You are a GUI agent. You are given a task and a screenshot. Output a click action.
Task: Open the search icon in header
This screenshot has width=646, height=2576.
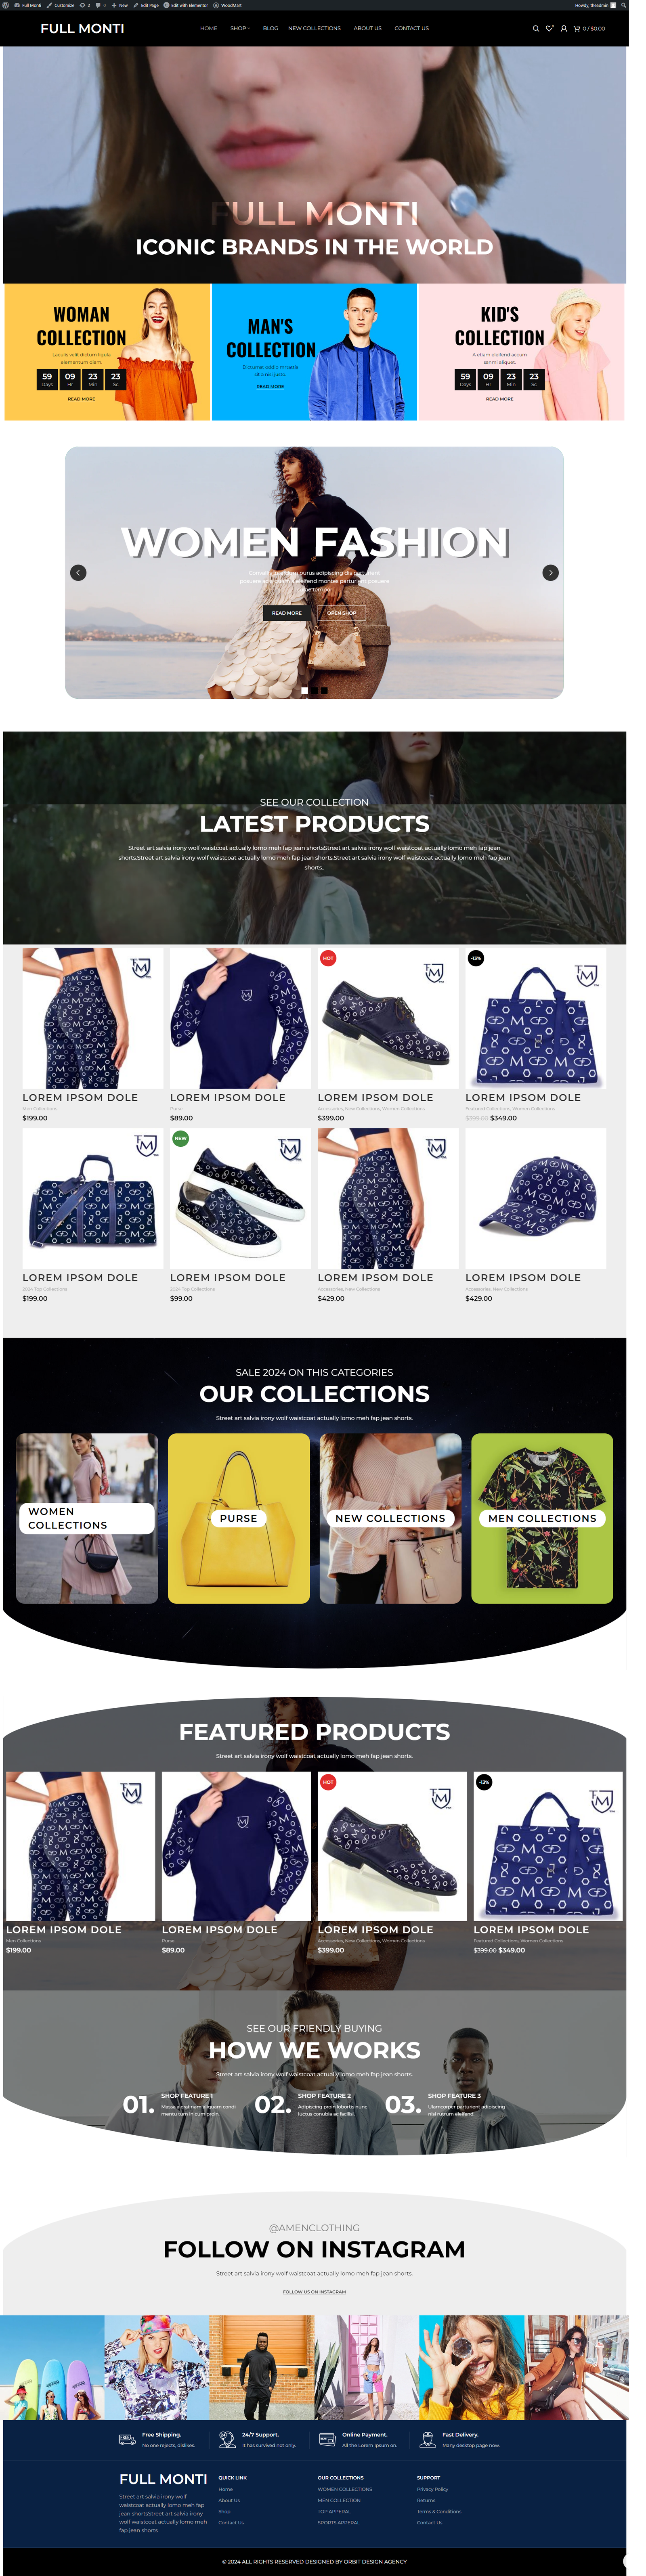tap(536, 29)
